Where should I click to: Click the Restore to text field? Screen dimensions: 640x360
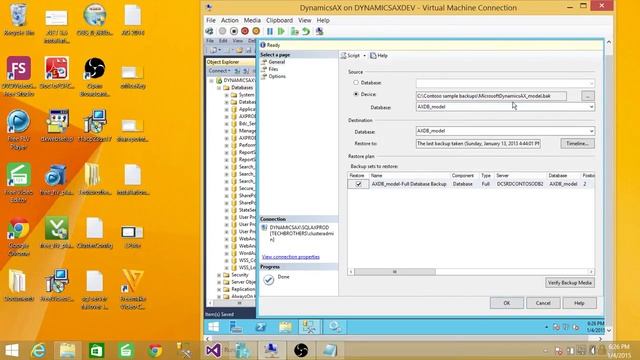coord(478,144)
